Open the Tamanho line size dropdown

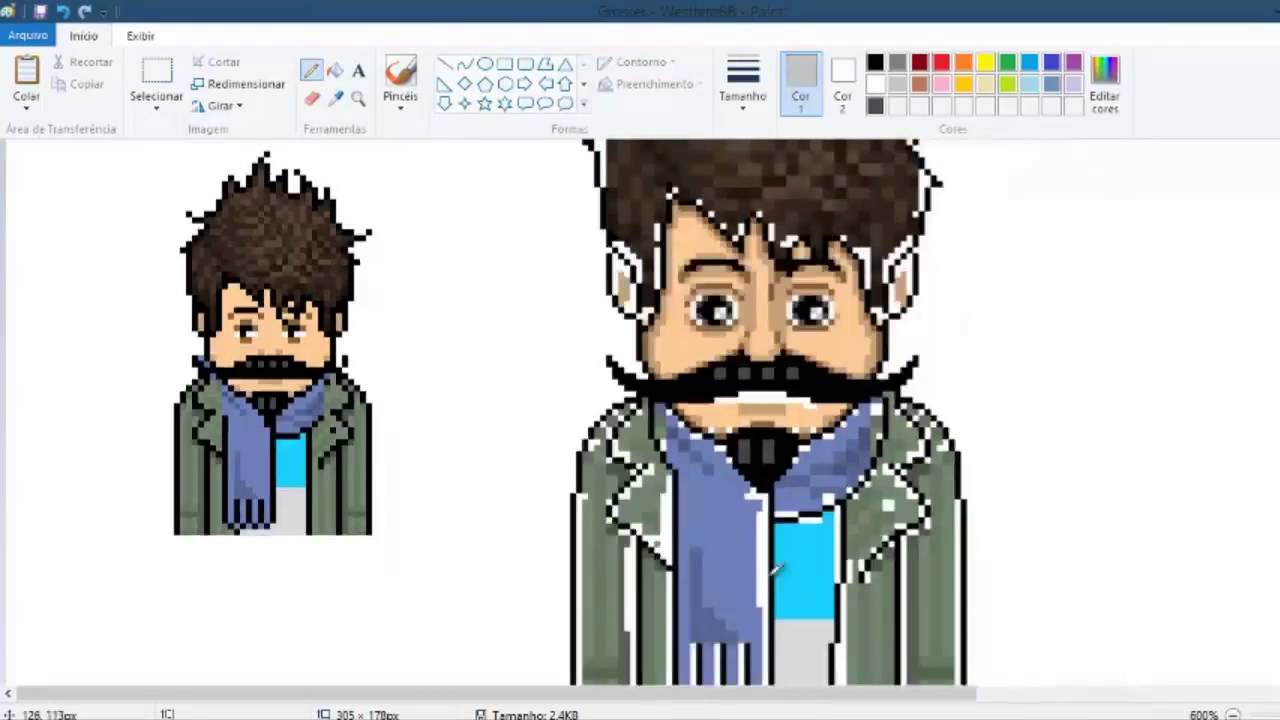(742, 108)
